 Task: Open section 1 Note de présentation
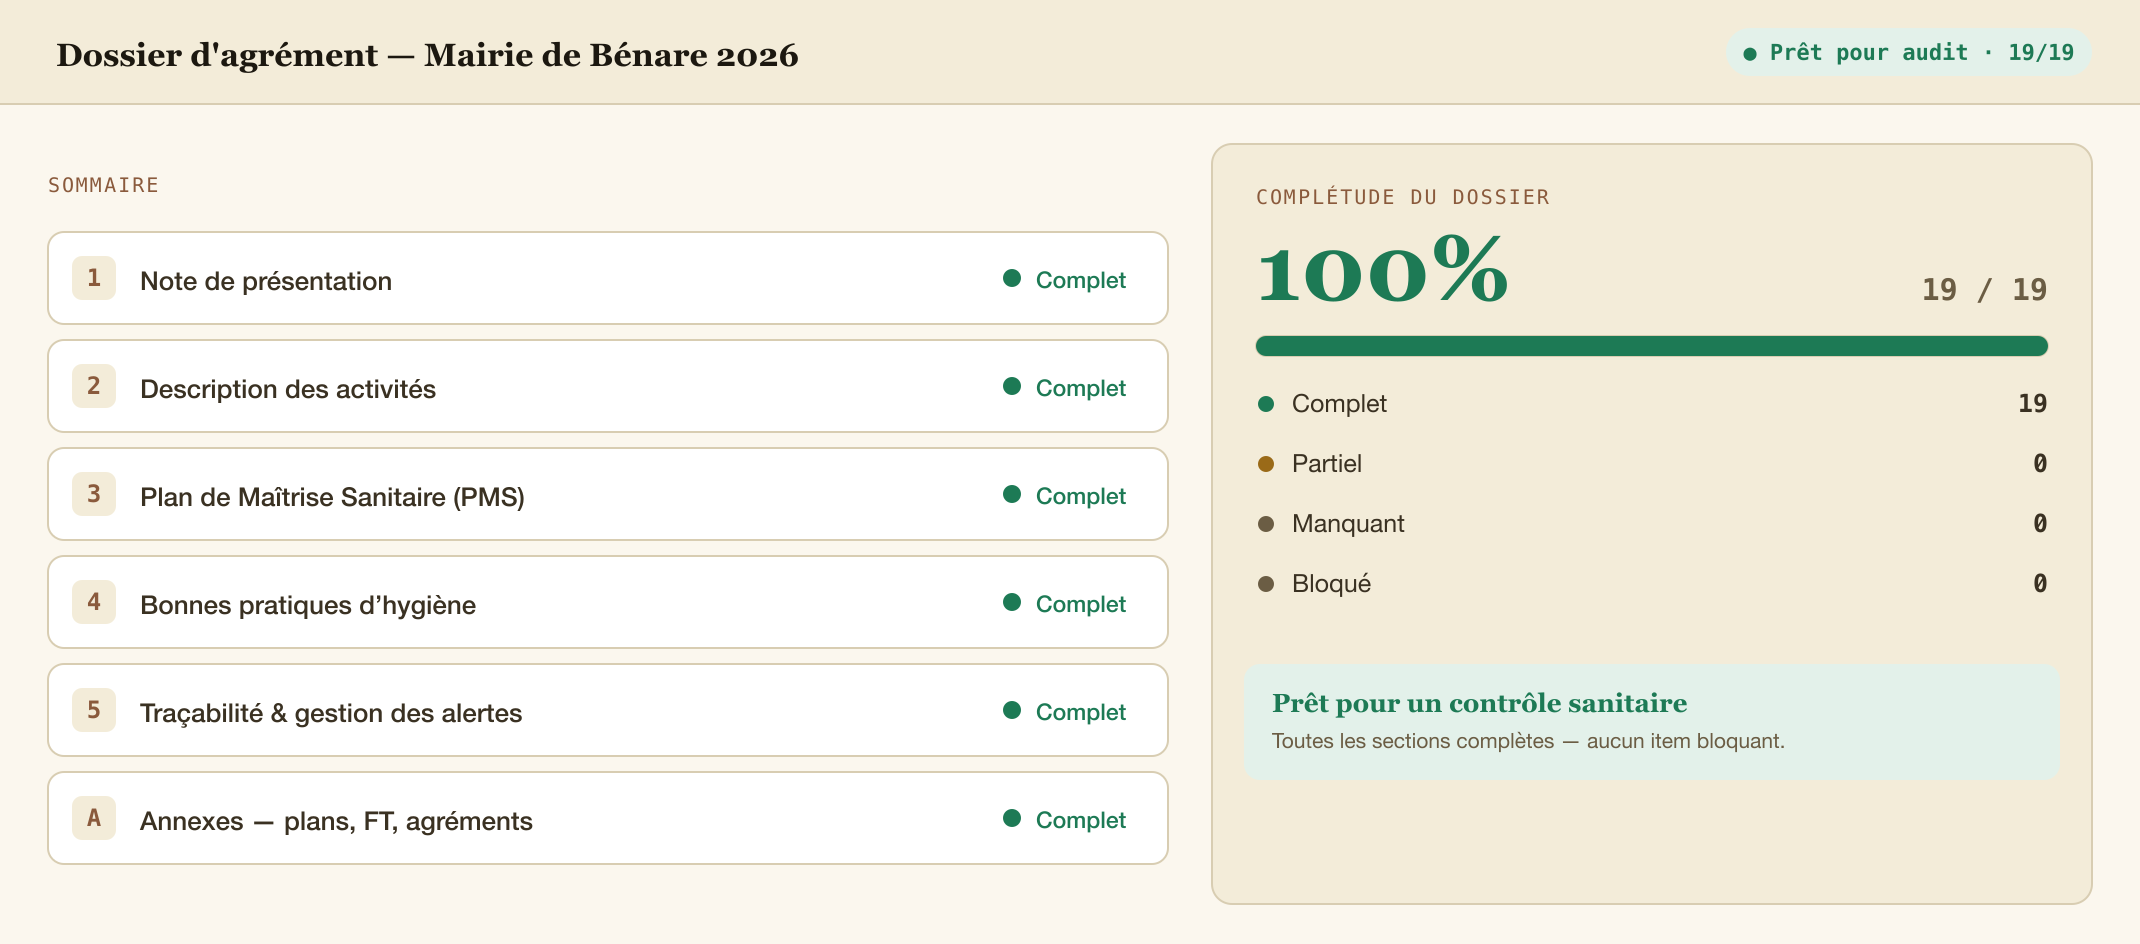tap(608, 278)
